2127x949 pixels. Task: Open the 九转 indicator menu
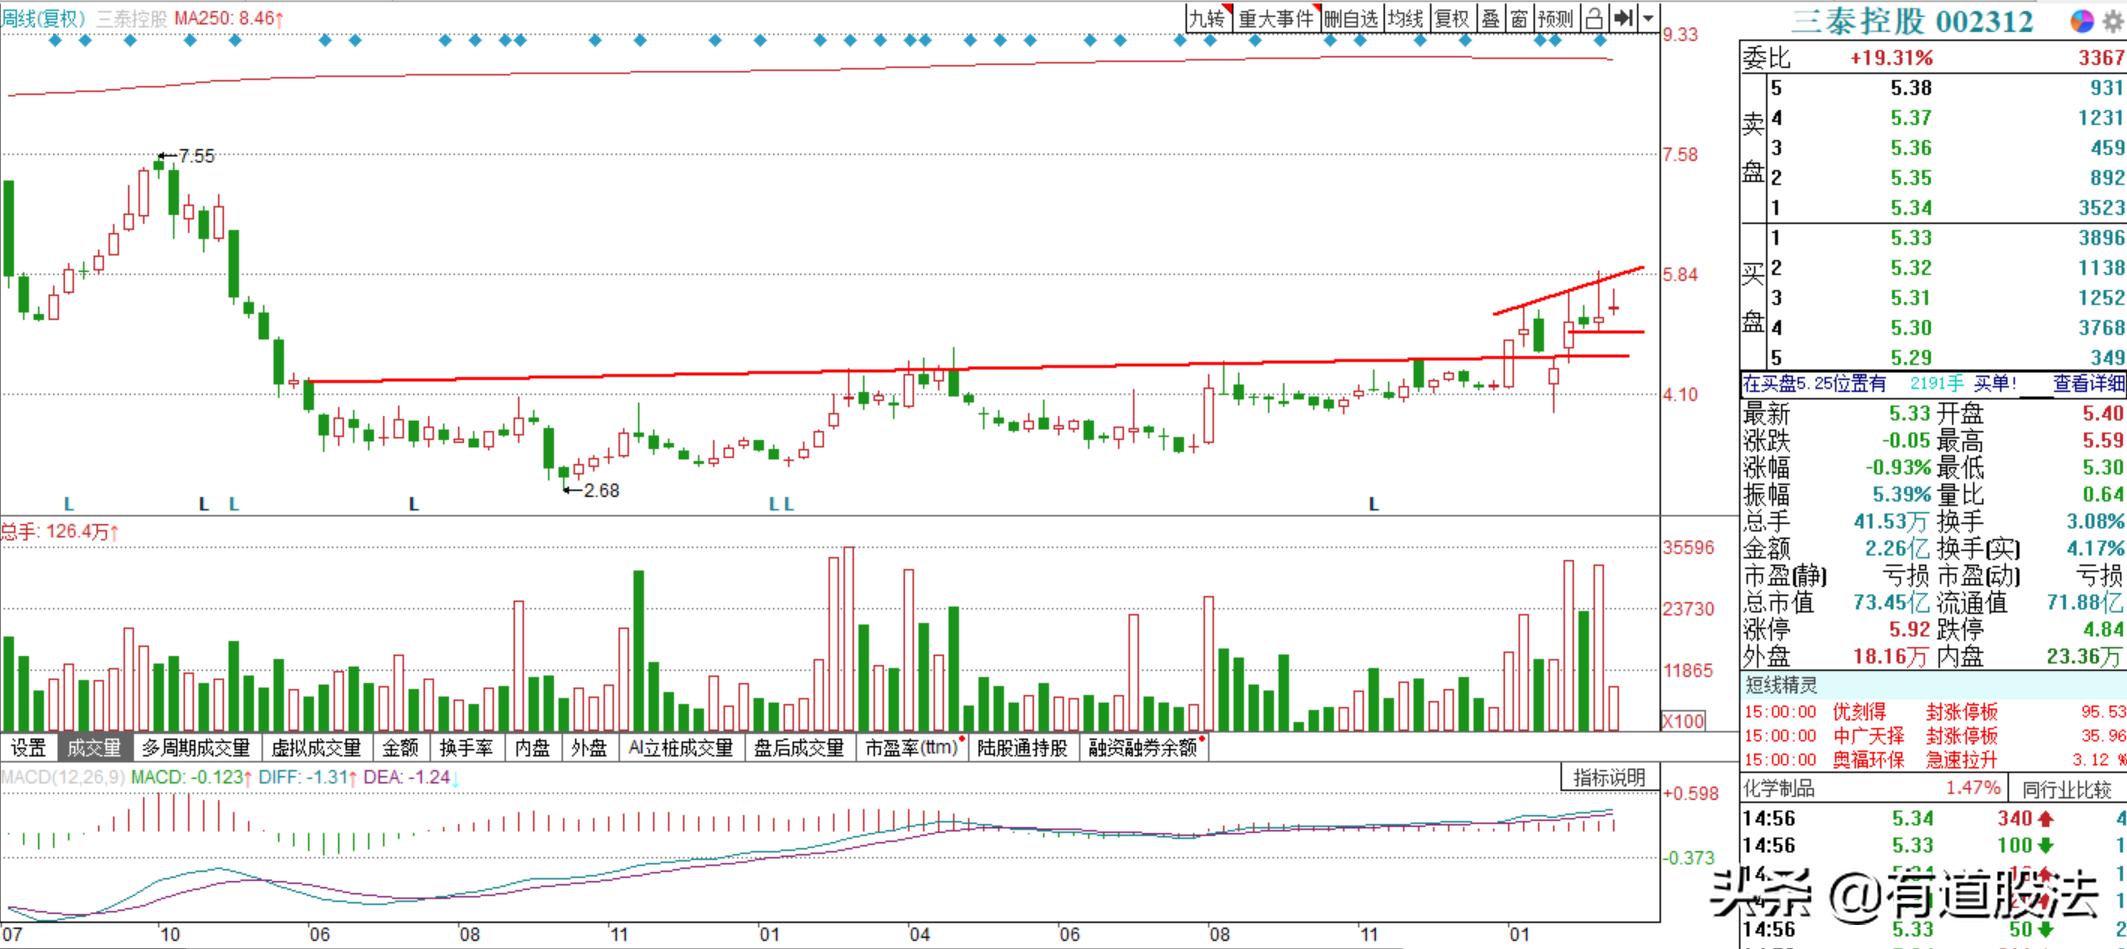(1207, 18)
